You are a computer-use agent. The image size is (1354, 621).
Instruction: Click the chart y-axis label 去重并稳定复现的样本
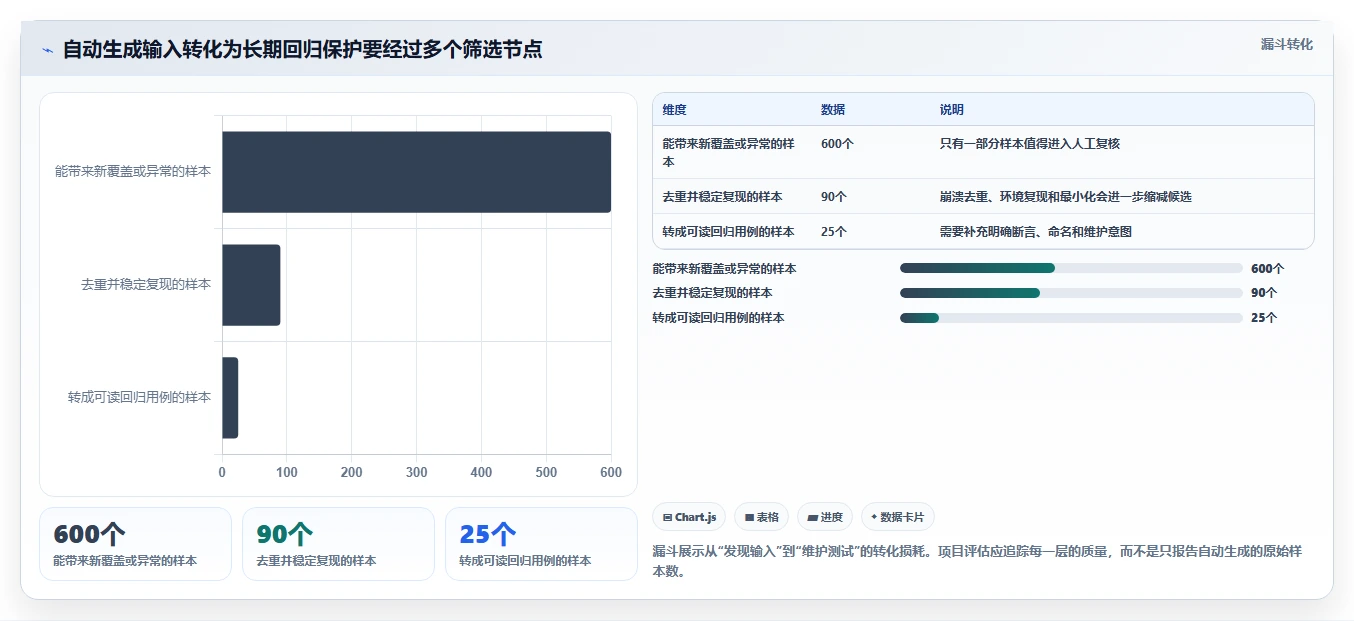tap(146, 285)
